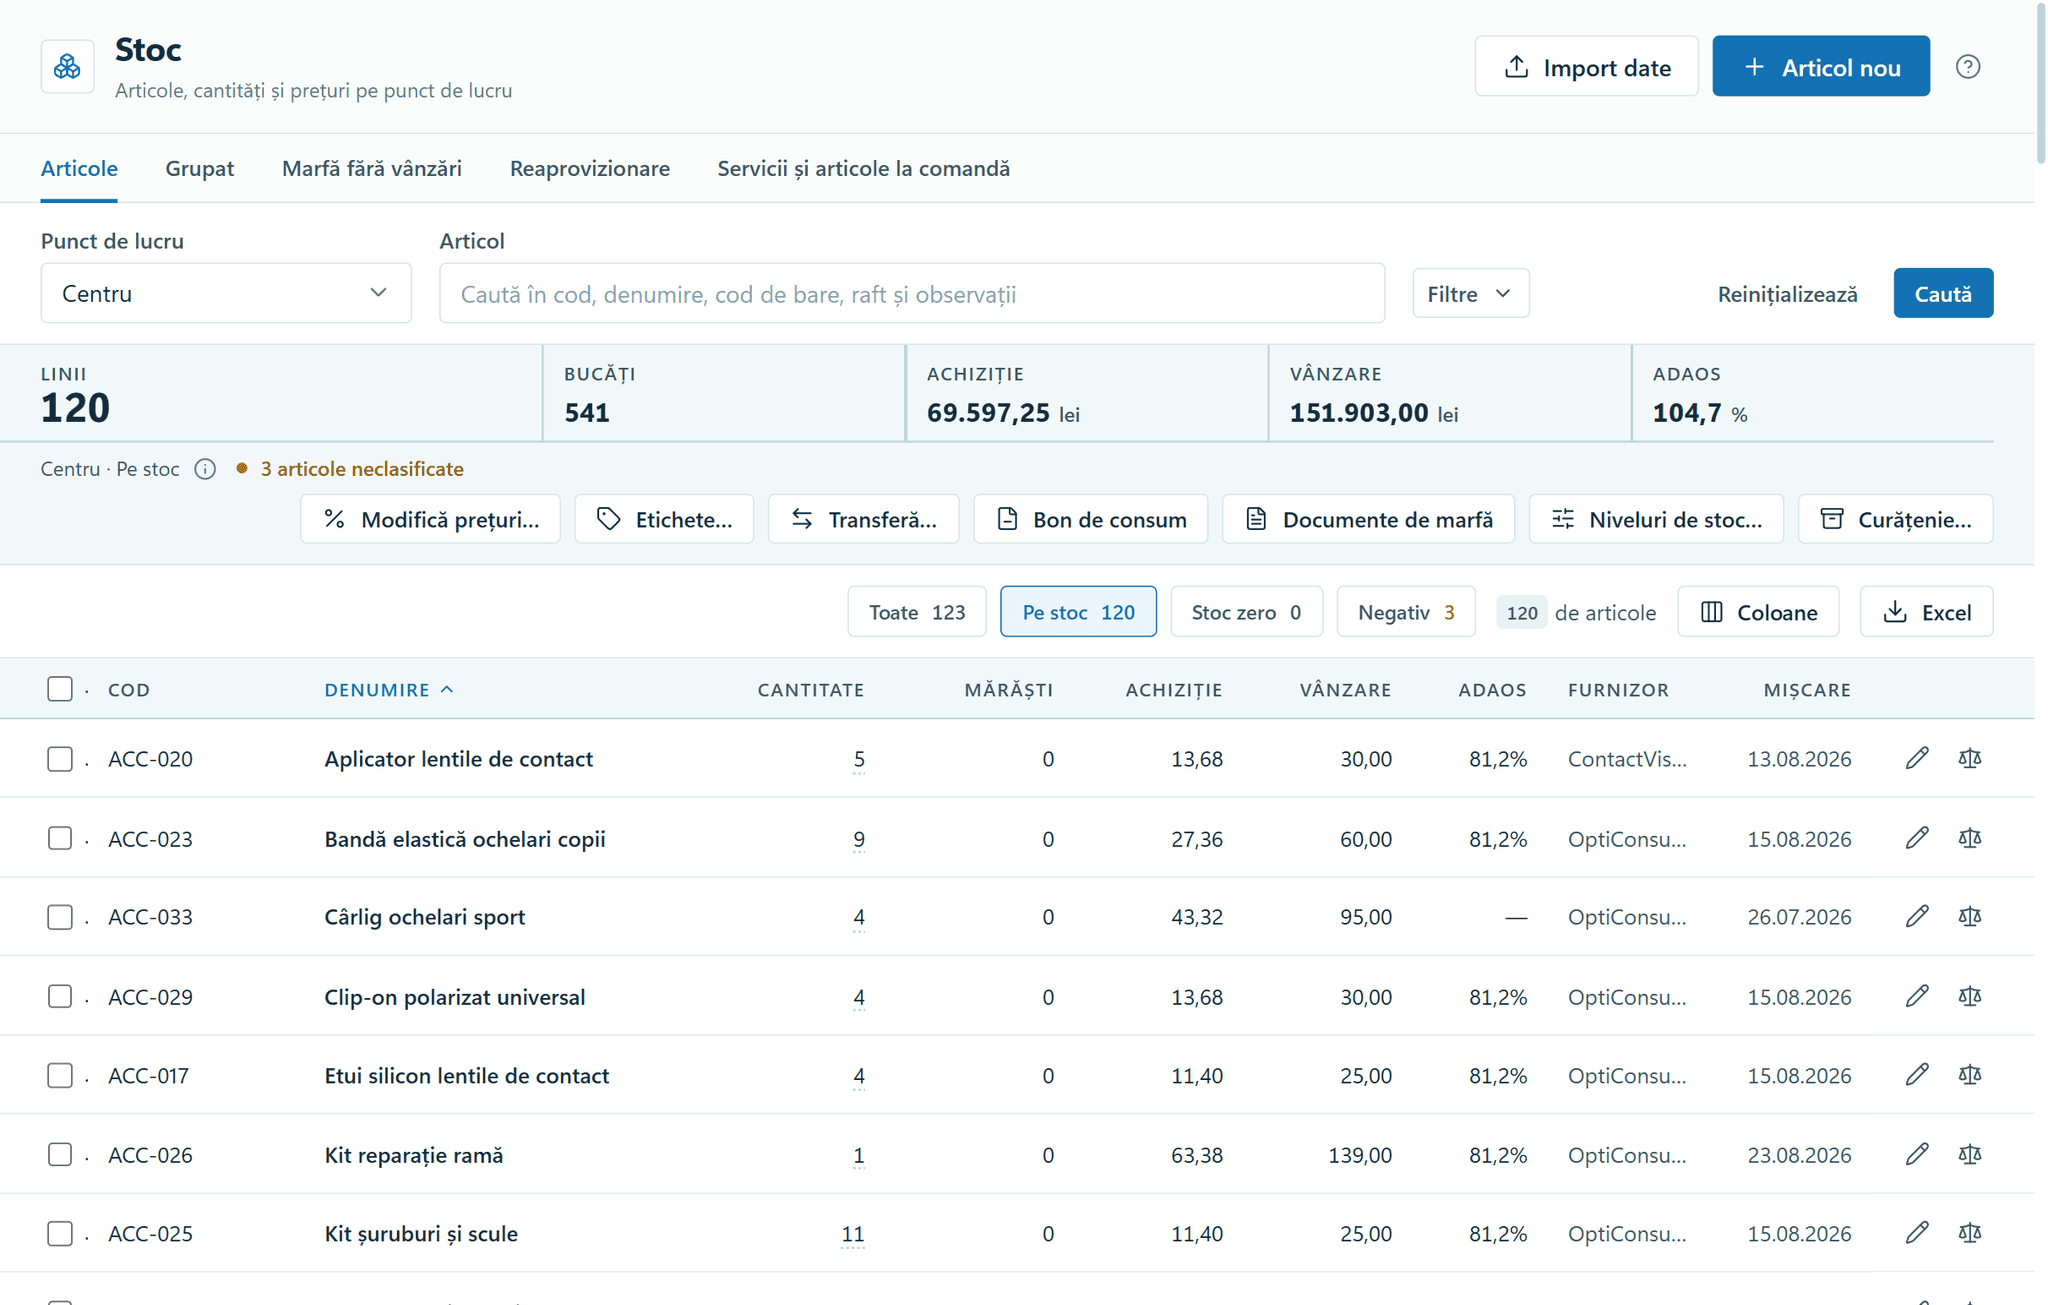Tick the checkbox for ACC-033
The image size is (2048, 1305).
click(x=60, y=917)
